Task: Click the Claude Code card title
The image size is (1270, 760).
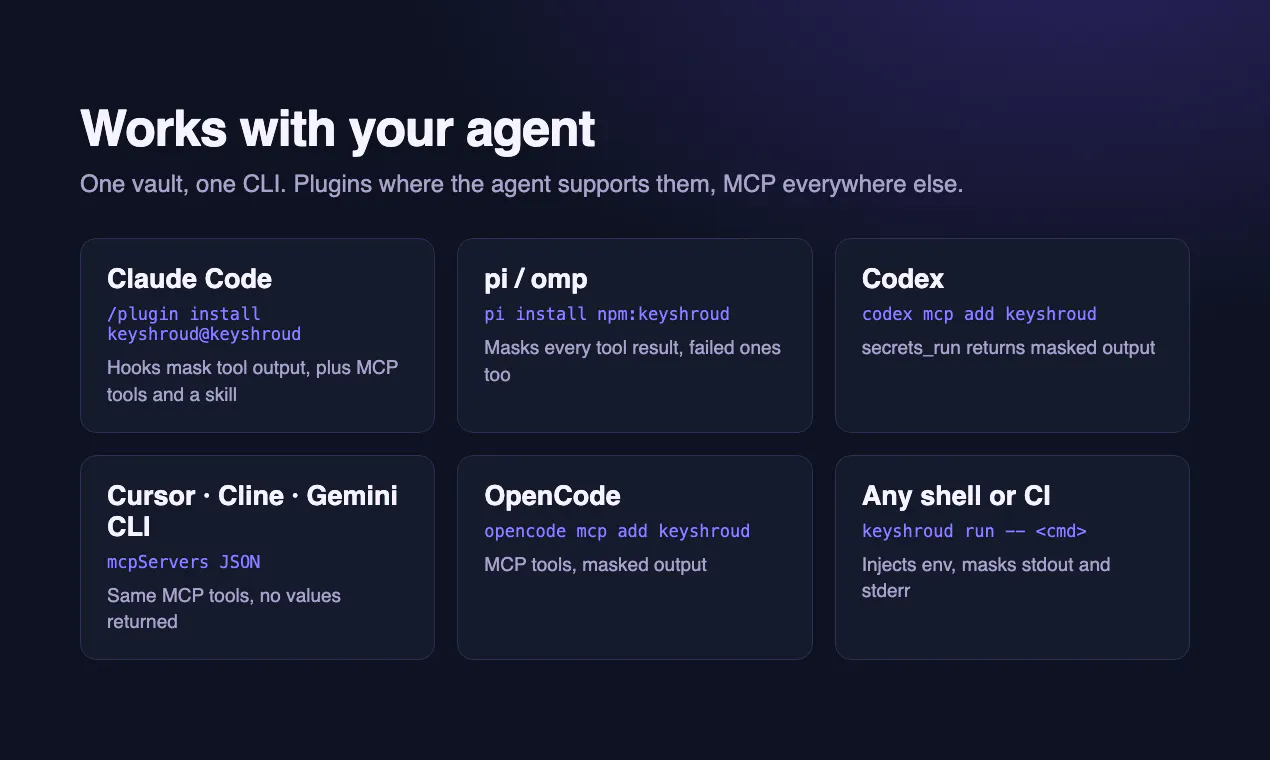Action: (x=189, y=278)
